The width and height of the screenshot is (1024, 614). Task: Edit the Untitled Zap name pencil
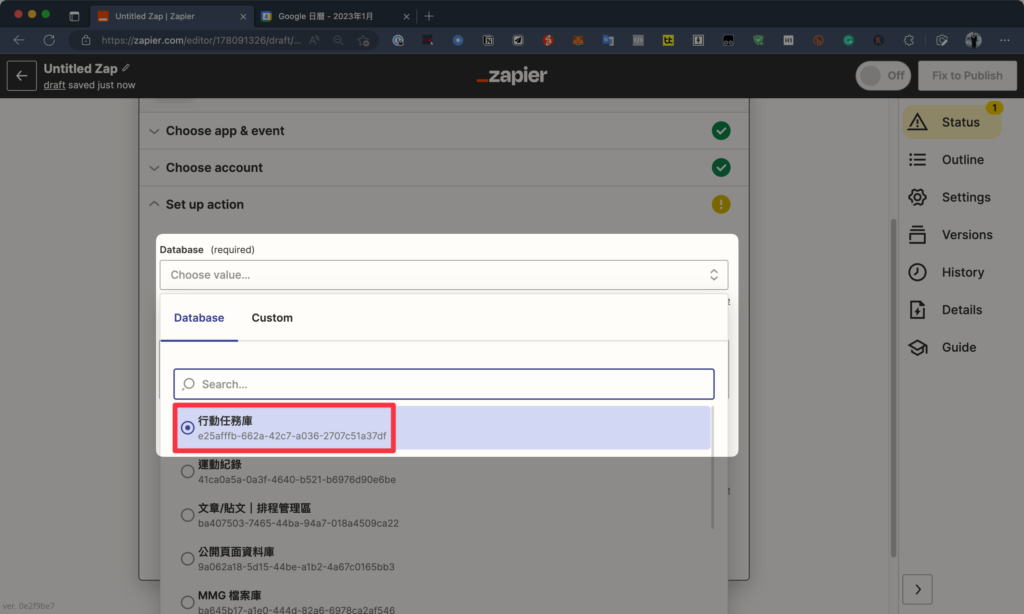[x=126, y=67]
